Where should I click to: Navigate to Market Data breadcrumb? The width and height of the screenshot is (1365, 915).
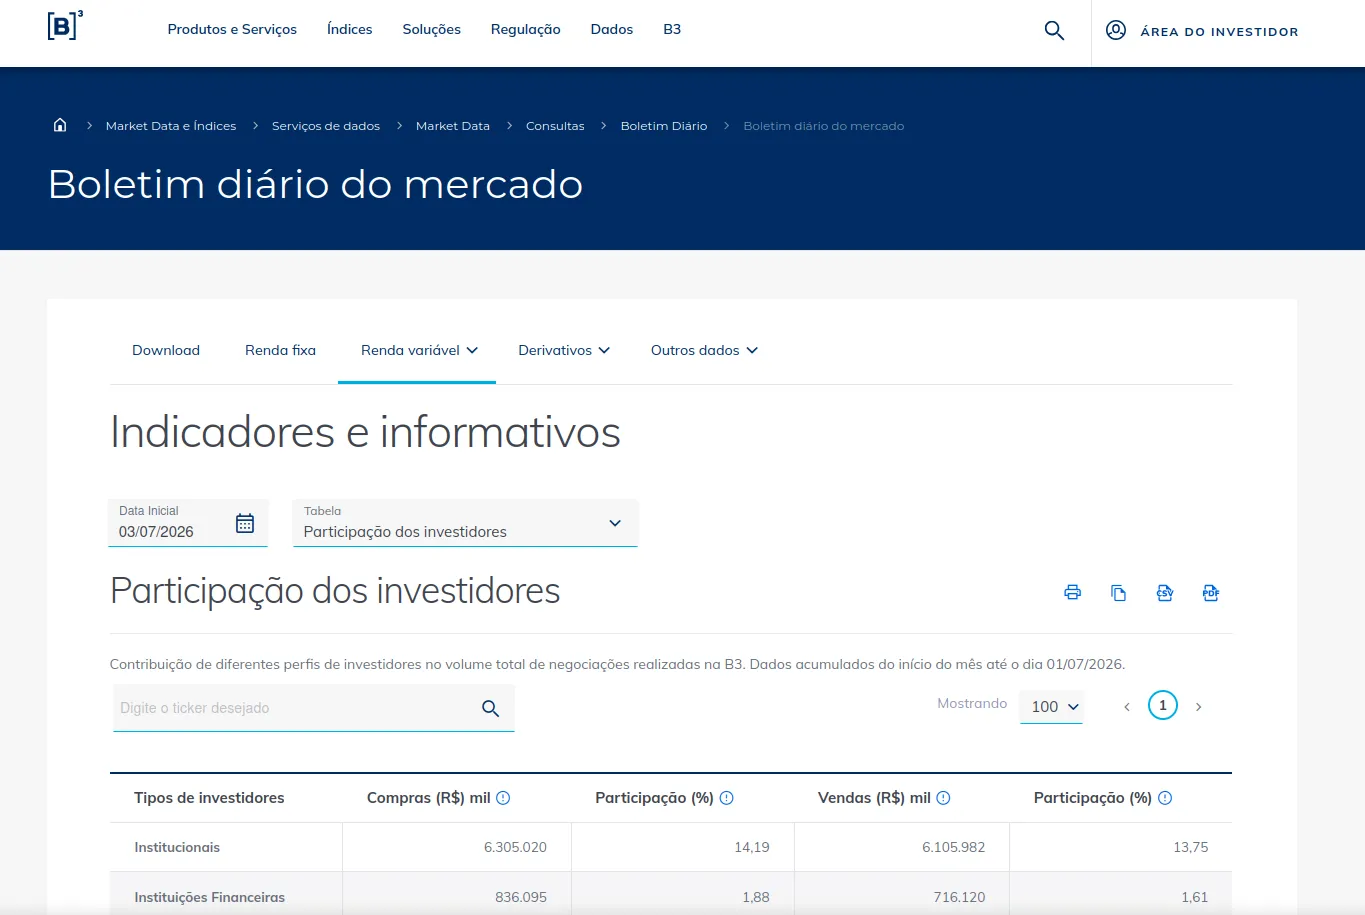453,126
